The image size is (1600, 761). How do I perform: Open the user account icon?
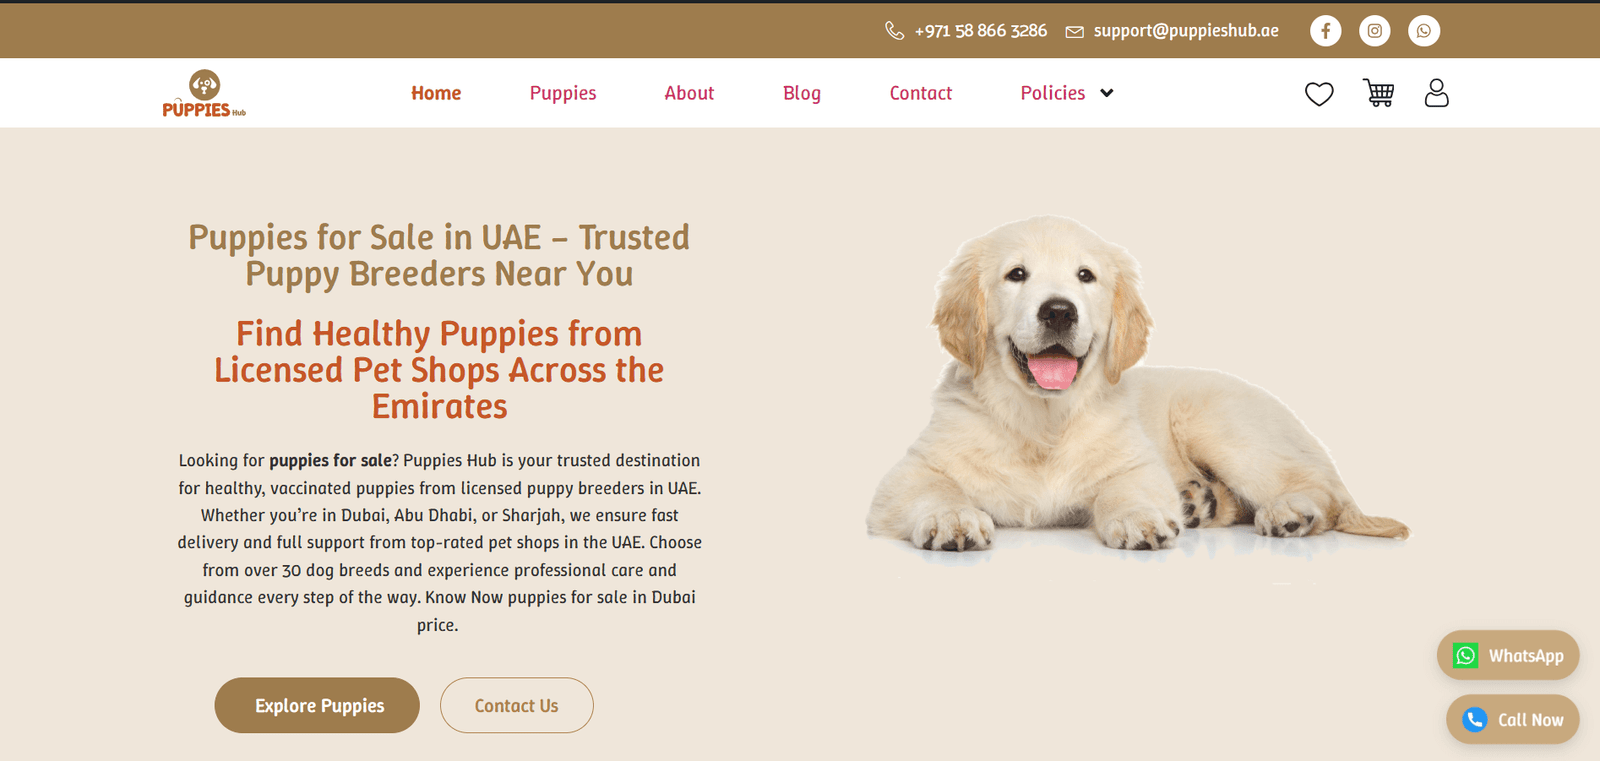pos(1436,93)
